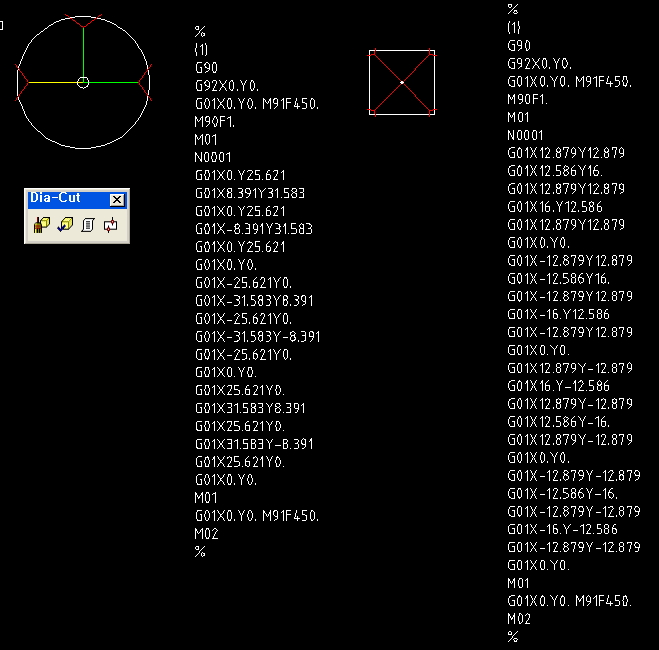Click the line G01X12.586Y-16.
This screenshot has height=650, width=659.
pos(559,422)
